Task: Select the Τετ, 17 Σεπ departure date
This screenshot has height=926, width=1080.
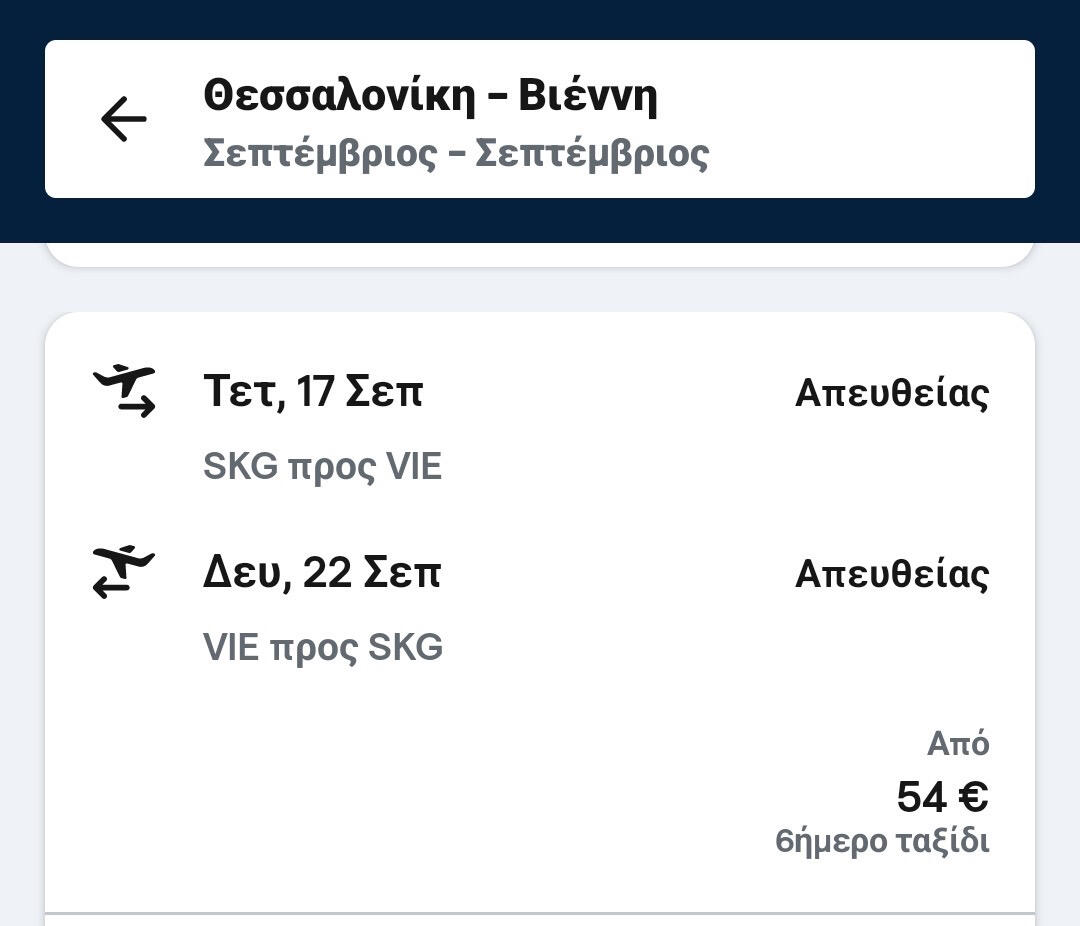Action: (312, 391)
